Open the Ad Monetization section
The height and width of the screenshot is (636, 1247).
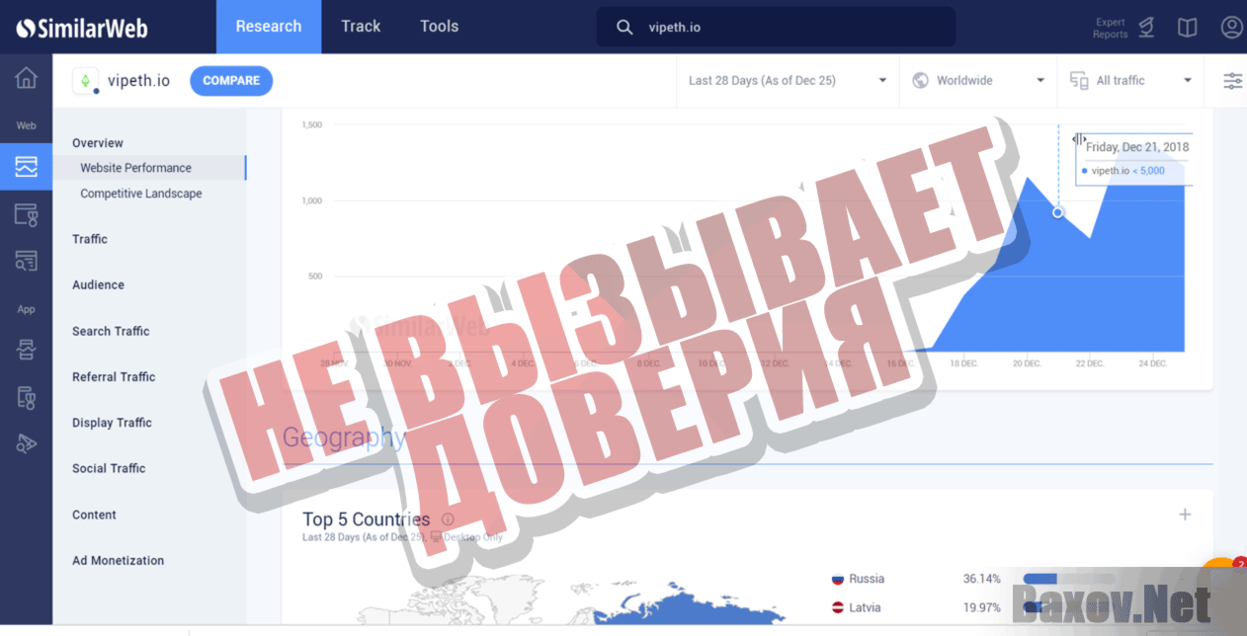118,561
